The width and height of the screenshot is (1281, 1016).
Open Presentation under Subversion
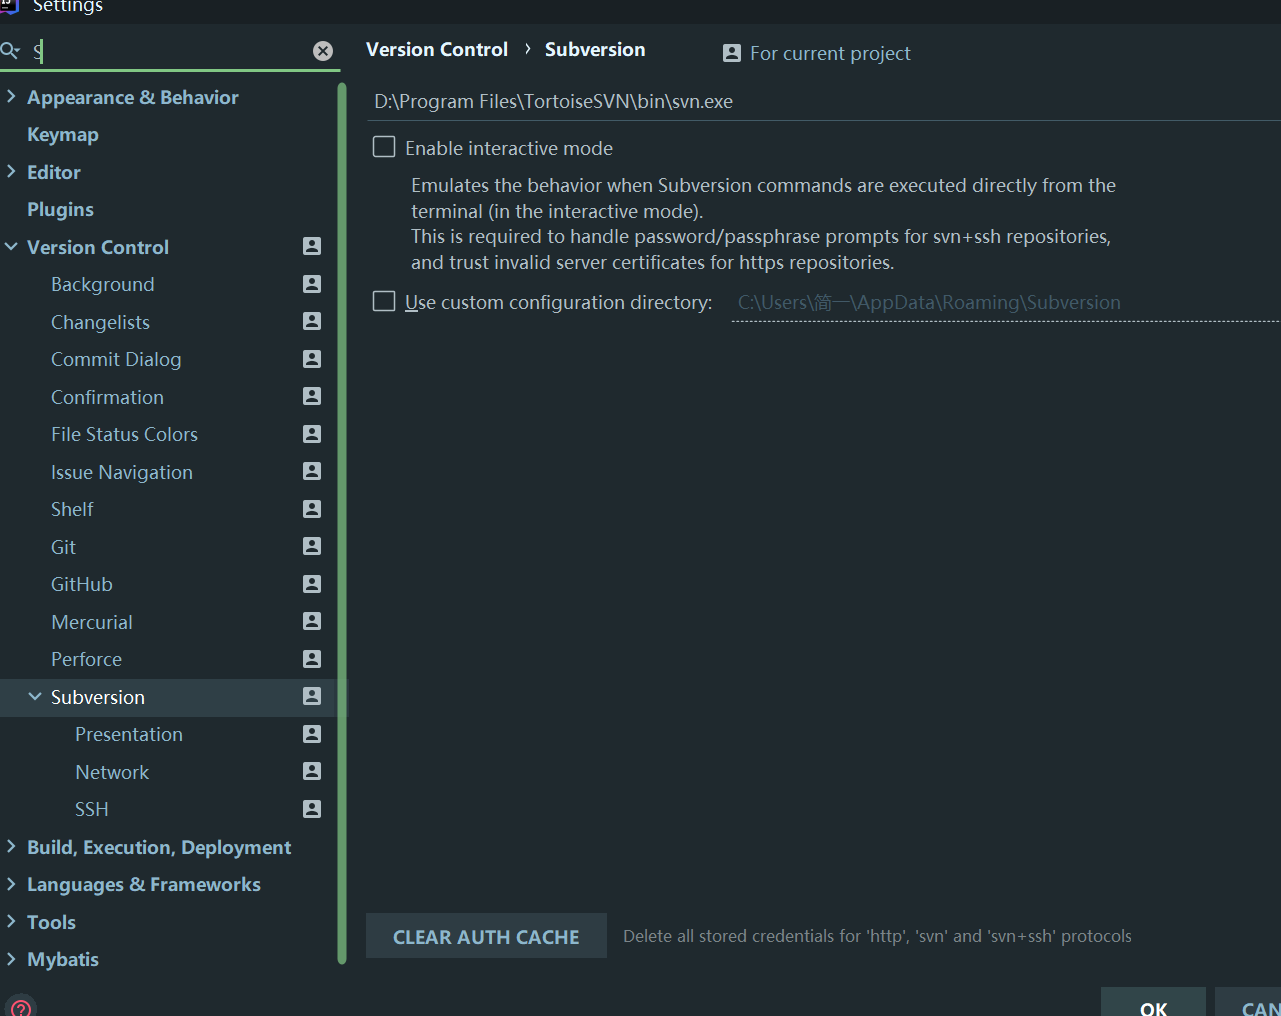(x=129, y=735)
